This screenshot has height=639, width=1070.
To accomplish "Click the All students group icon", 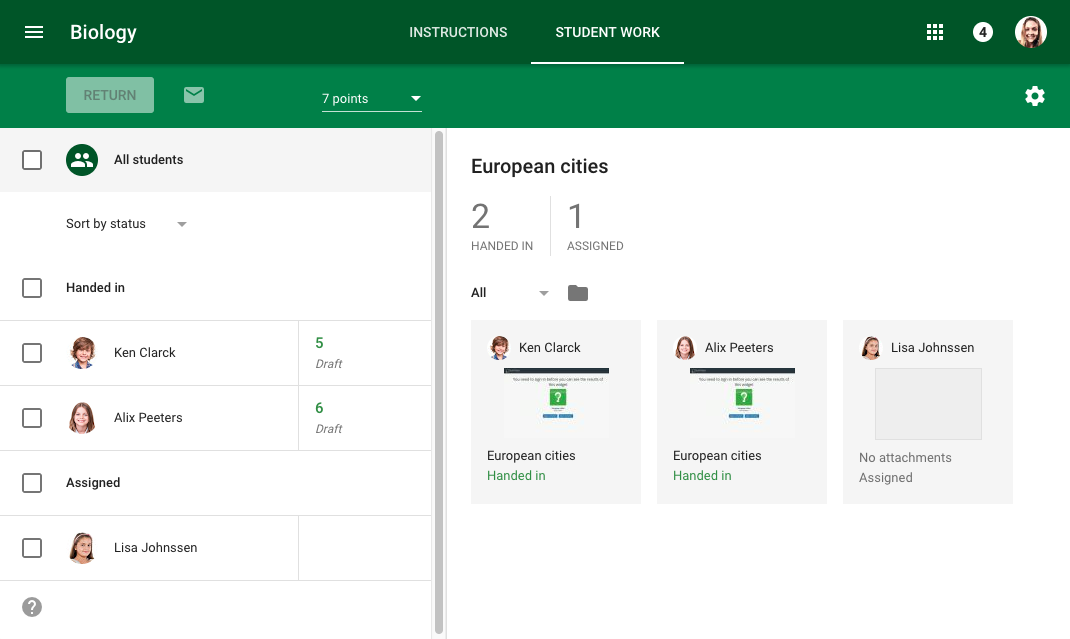I will 82,160.
